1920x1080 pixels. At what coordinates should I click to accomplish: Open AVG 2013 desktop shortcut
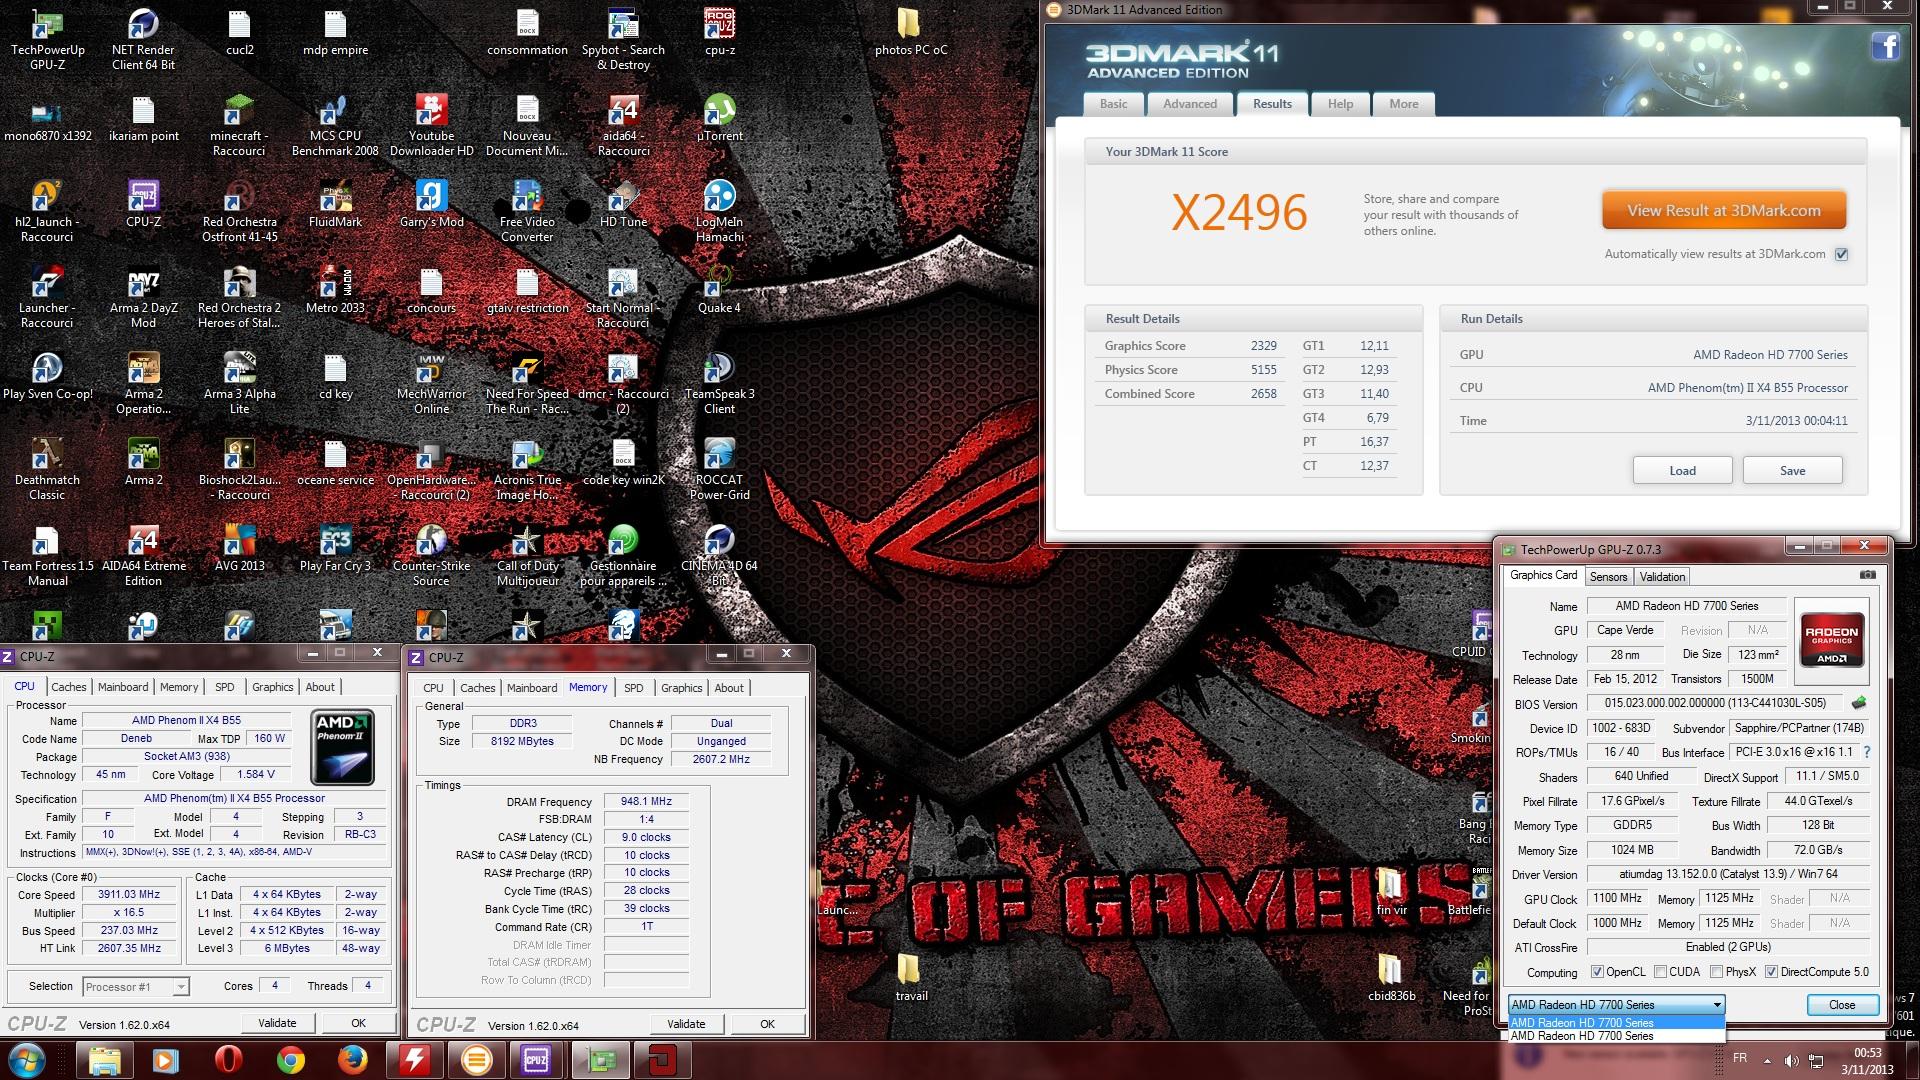click(x=239, y=549)
